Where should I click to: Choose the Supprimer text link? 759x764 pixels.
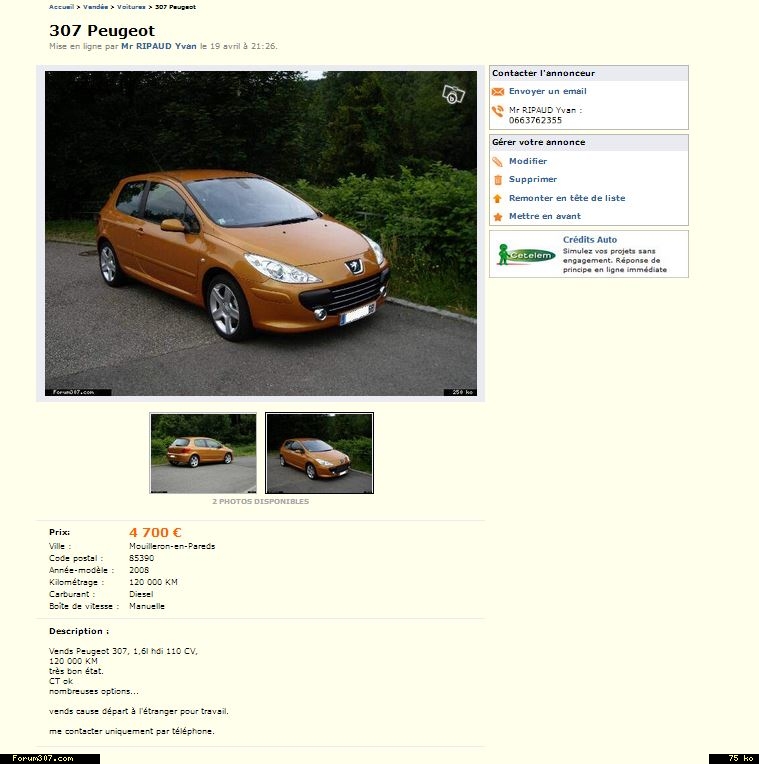click(532, 180)
